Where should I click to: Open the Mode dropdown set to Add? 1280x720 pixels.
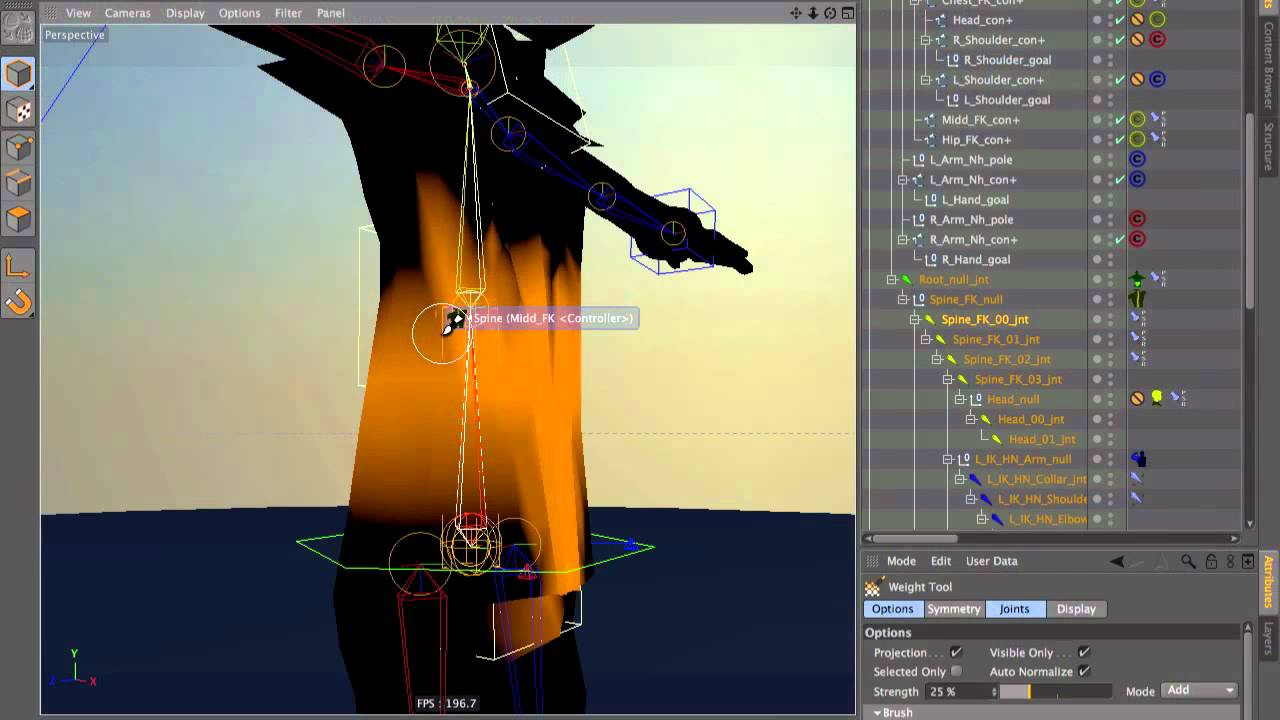click(1200, 691)
